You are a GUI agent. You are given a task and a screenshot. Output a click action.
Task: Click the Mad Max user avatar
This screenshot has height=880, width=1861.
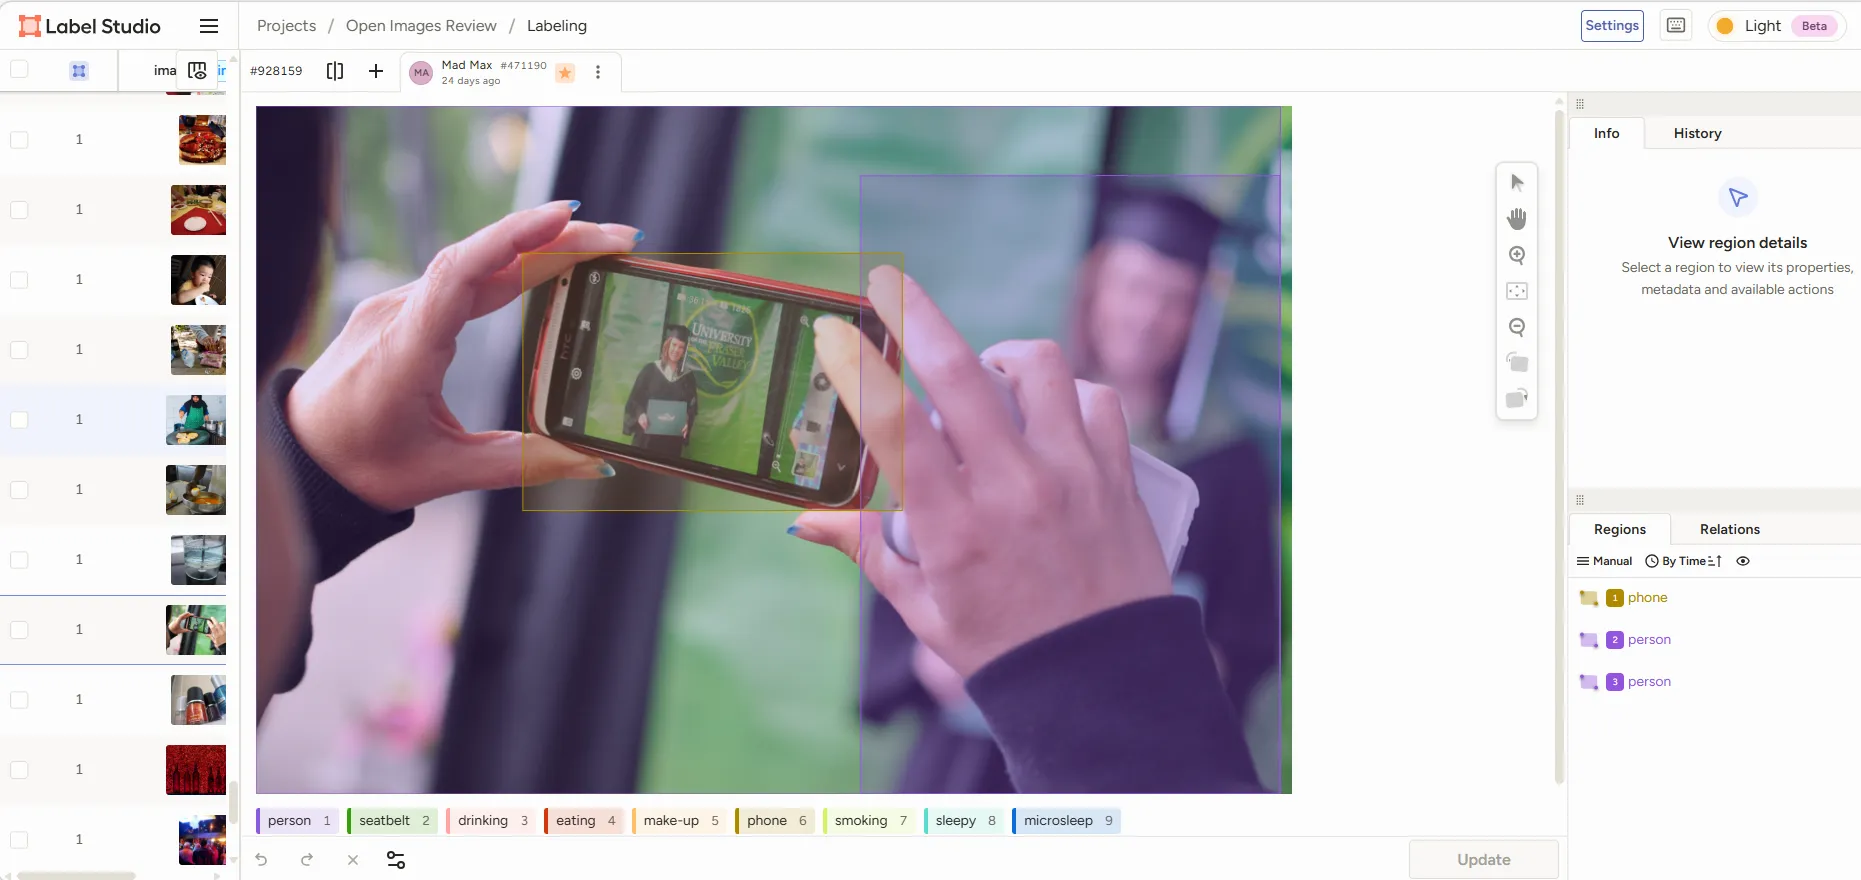[x=422, y=72]
